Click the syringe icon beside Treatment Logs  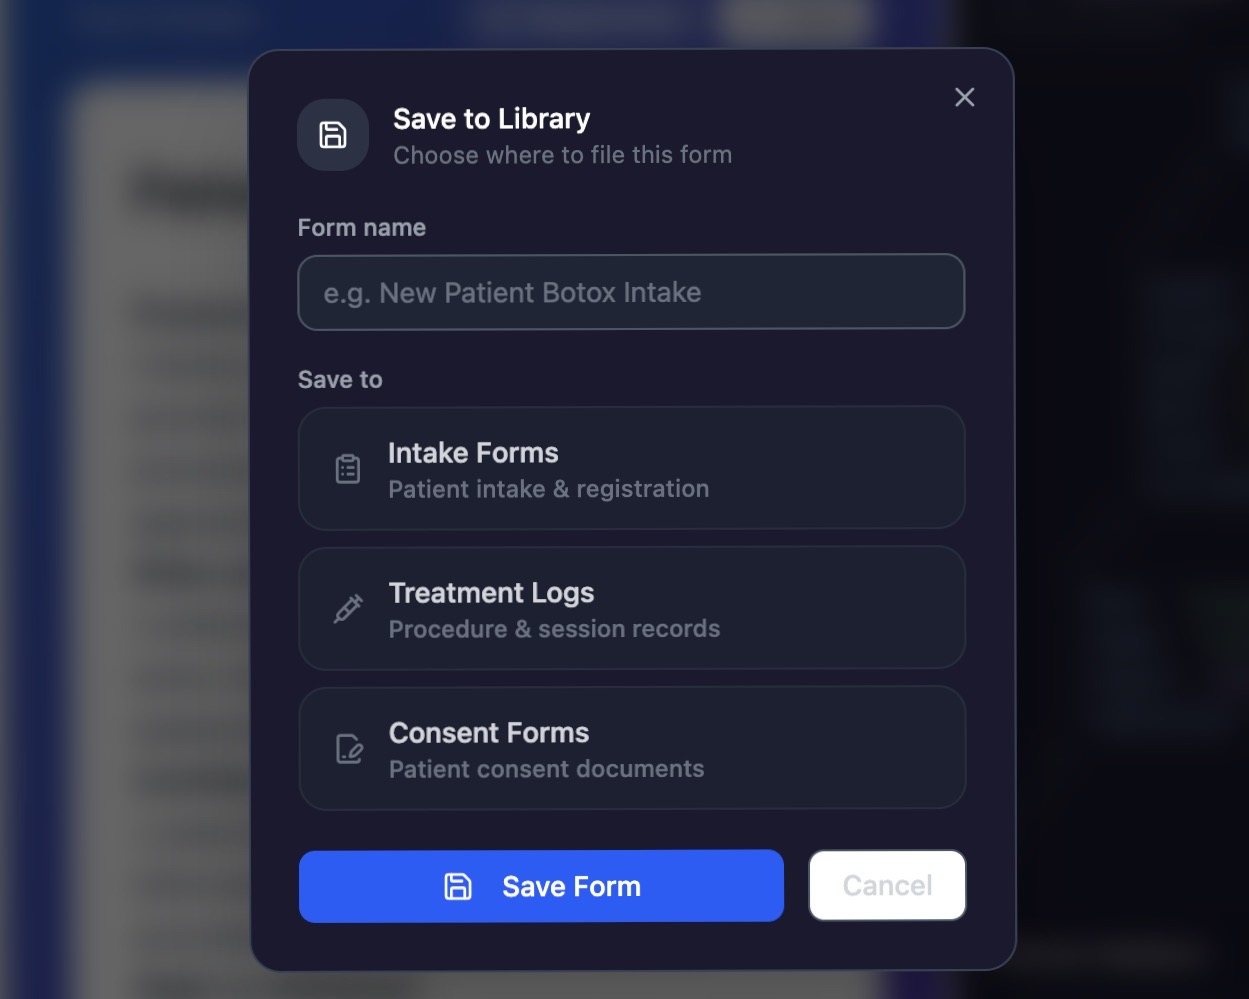coord(348,608)
